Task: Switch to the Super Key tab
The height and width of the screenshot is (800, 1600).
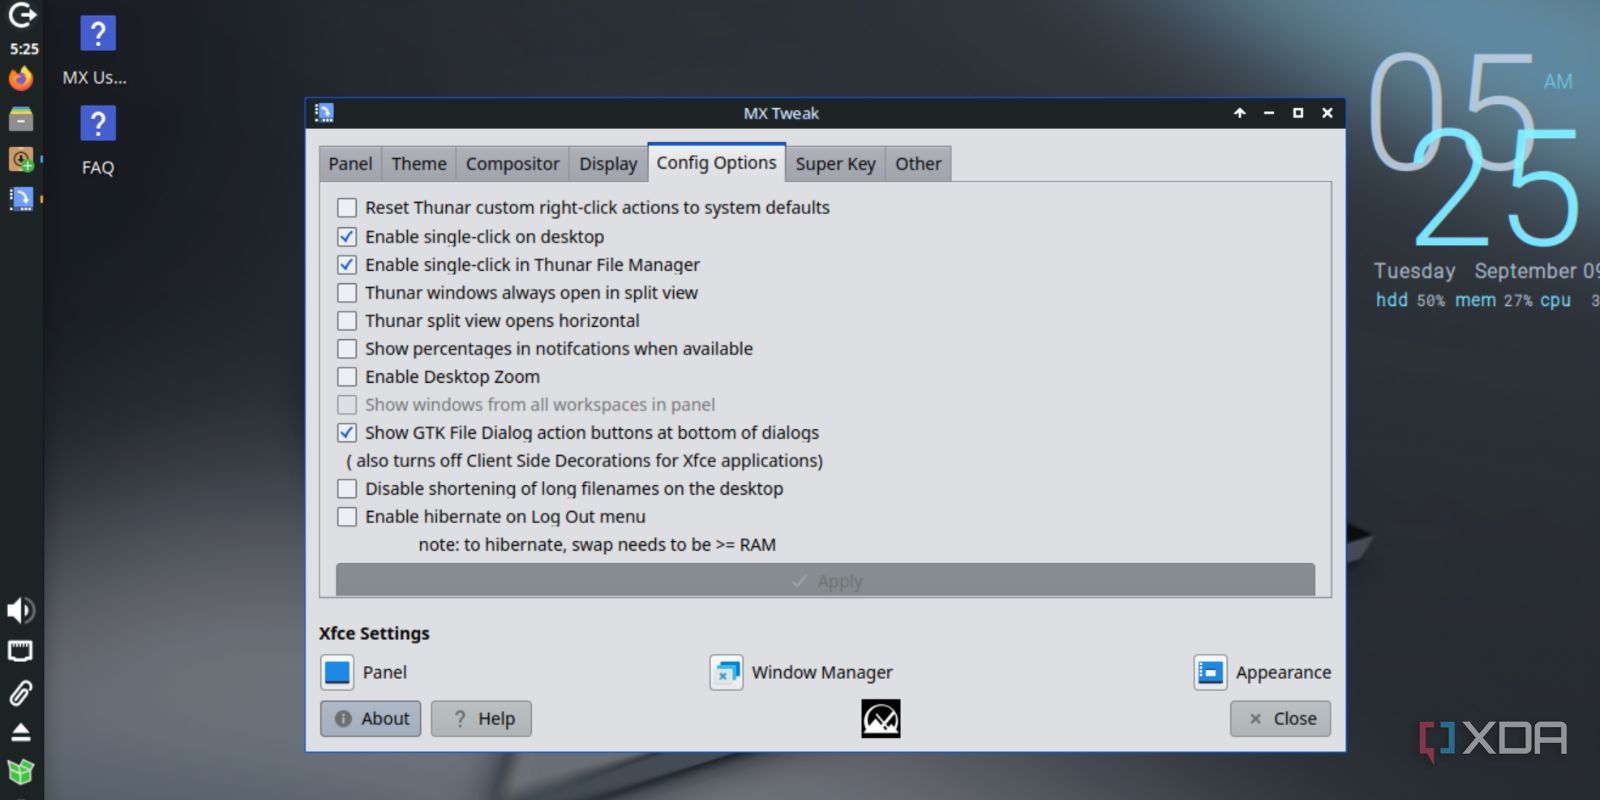Action: [x=835, y=164]
